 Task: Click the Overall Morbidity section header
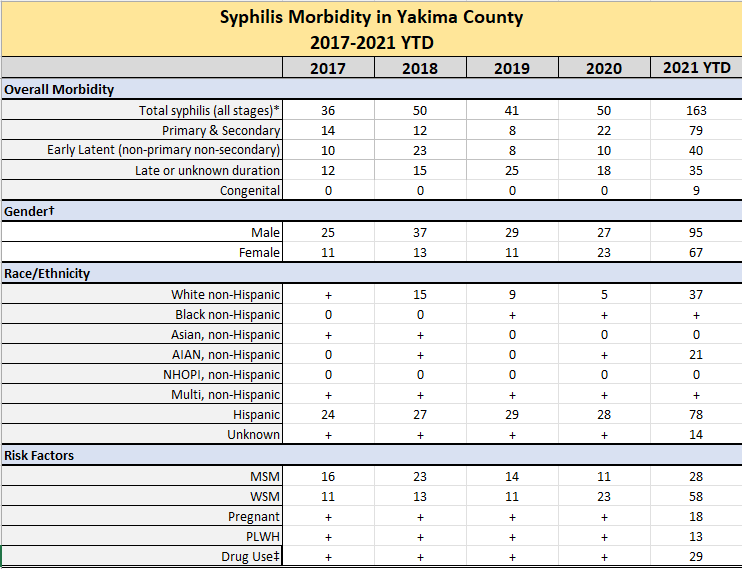point(59,89)
